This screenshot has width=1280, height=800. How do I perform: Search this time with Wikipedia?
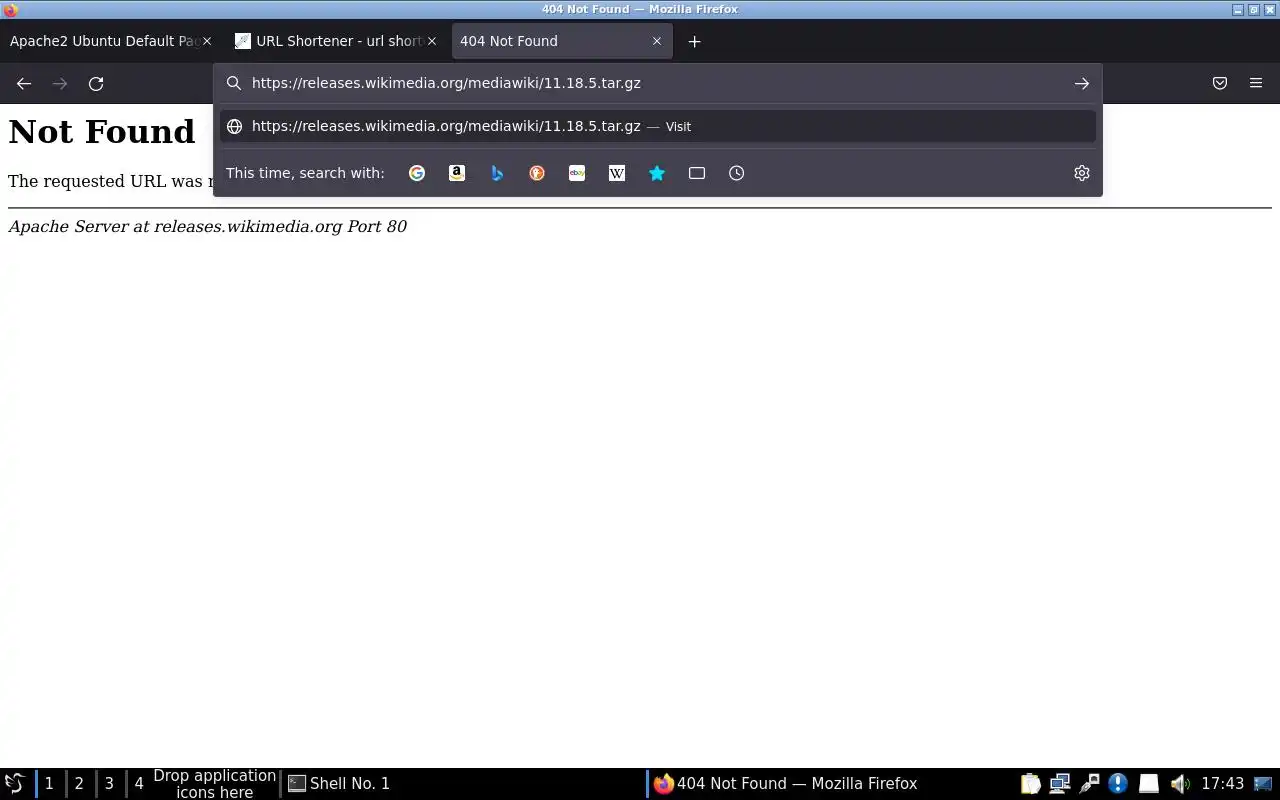617,173
